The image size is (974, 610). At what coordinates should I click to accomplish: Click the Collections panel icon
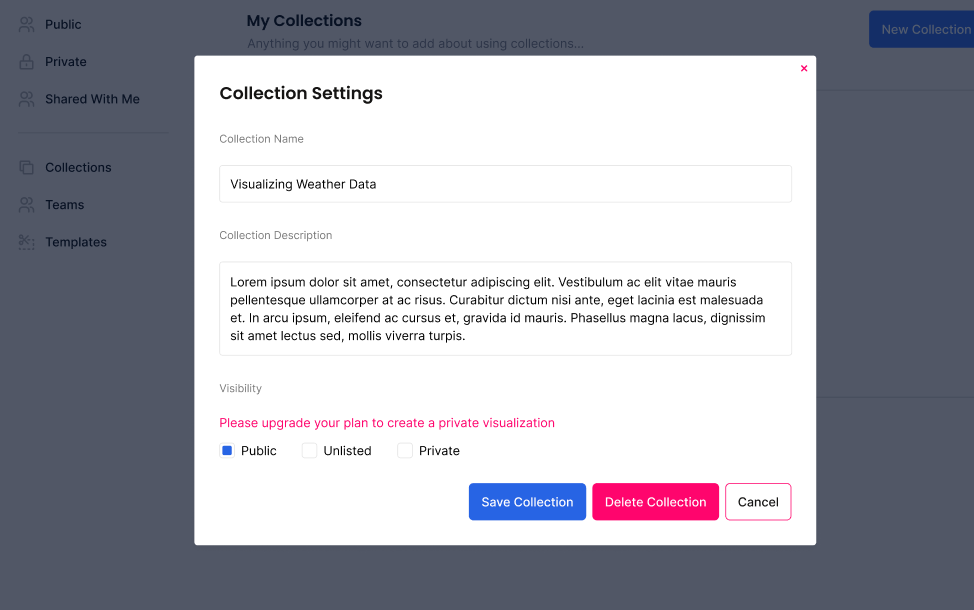coord(26,167)
